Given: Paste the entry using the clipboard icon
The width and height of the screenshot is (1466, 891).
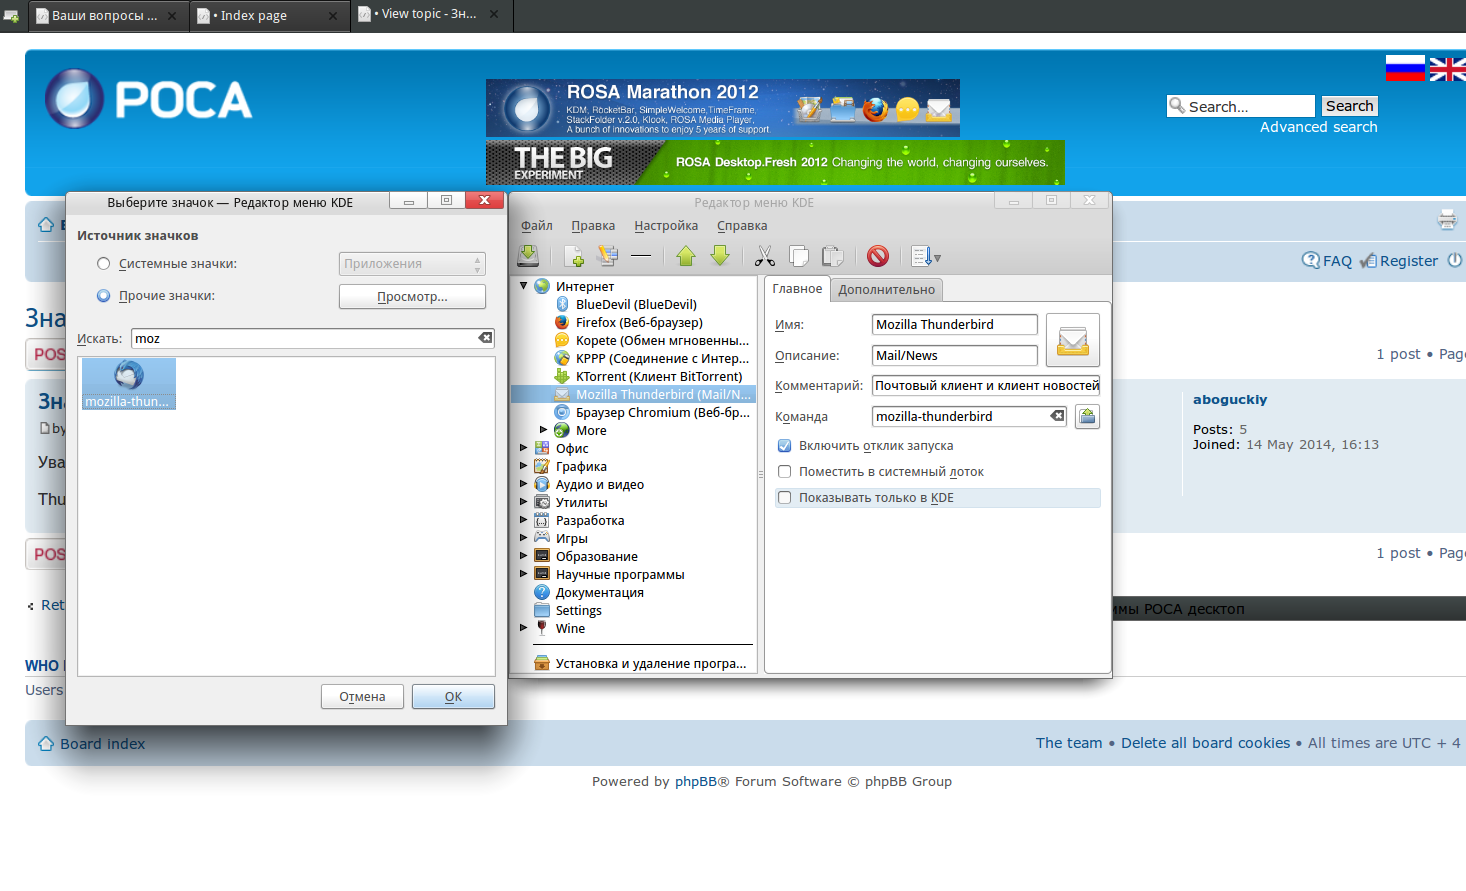Looking at the screenshot, I should tap(832, 256).
